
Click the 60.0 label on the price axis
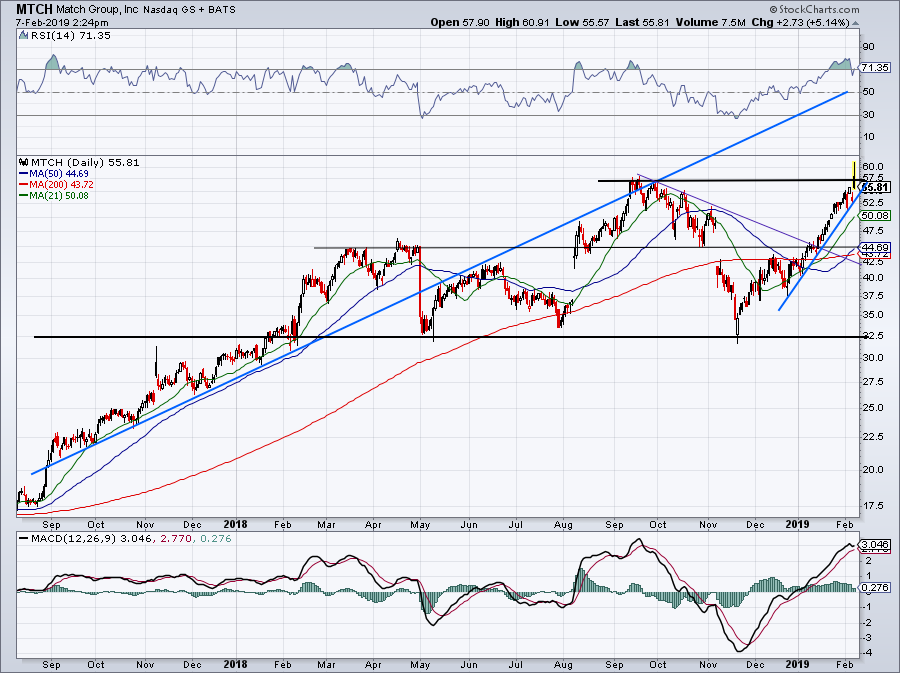[872, 166]
